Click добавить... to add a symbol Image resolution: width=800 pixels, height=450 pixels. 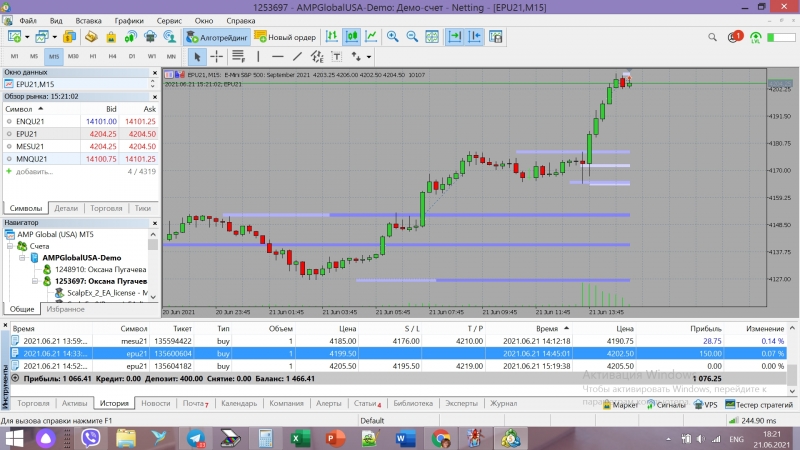(34, 171)
